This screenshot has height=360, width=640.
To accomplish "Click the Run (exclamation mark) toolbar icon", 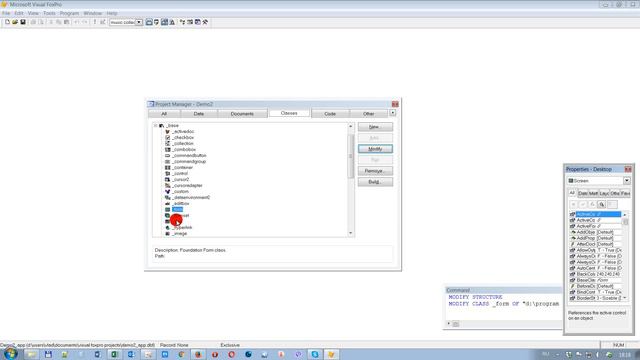I will click(x=95, y=22).
